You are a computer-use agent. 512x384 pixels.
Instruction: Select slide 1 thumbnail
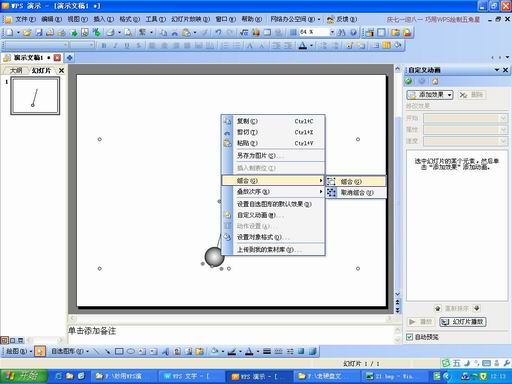(35, 96)
